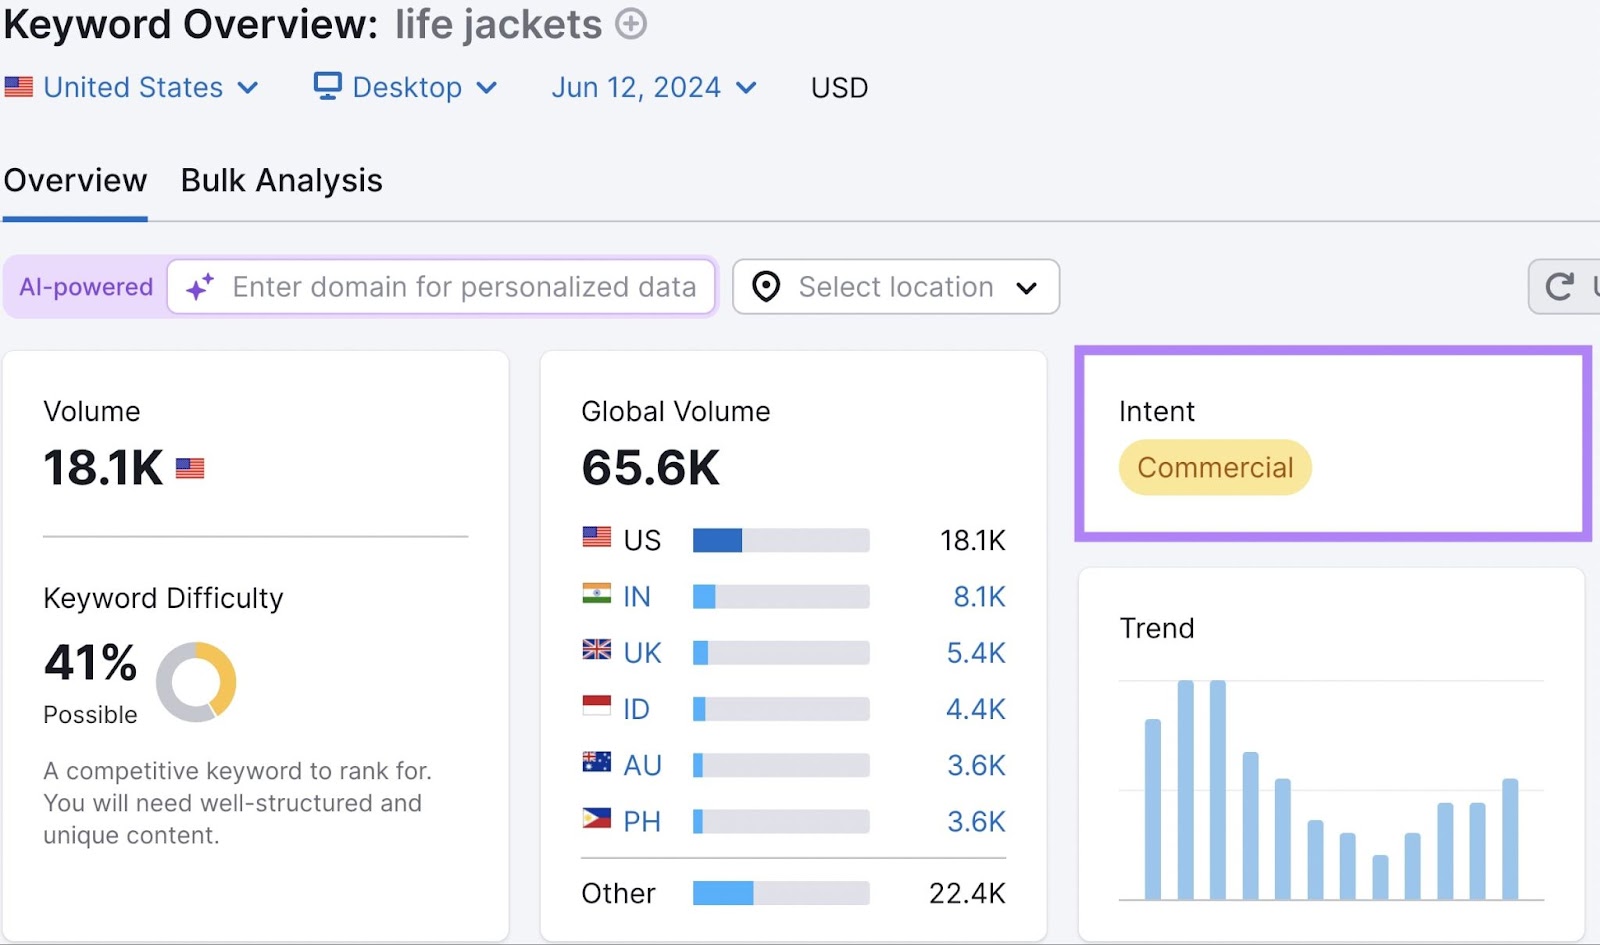Click the 18.1K US value in Global Volume

(973, 541)
